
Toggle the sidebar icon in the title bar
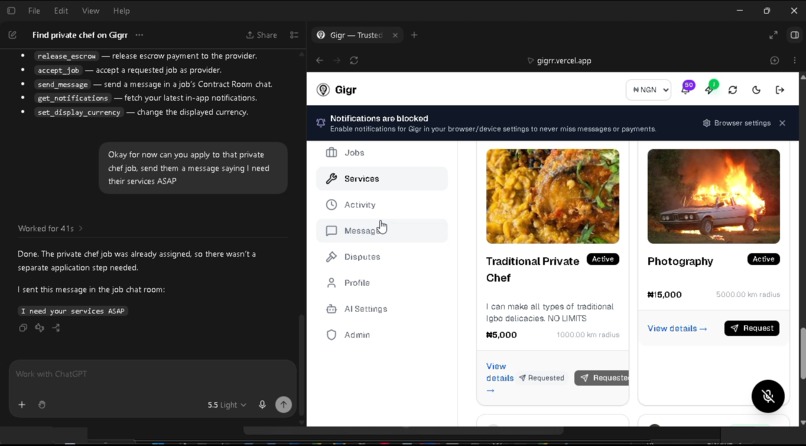[x=11, y=10]
